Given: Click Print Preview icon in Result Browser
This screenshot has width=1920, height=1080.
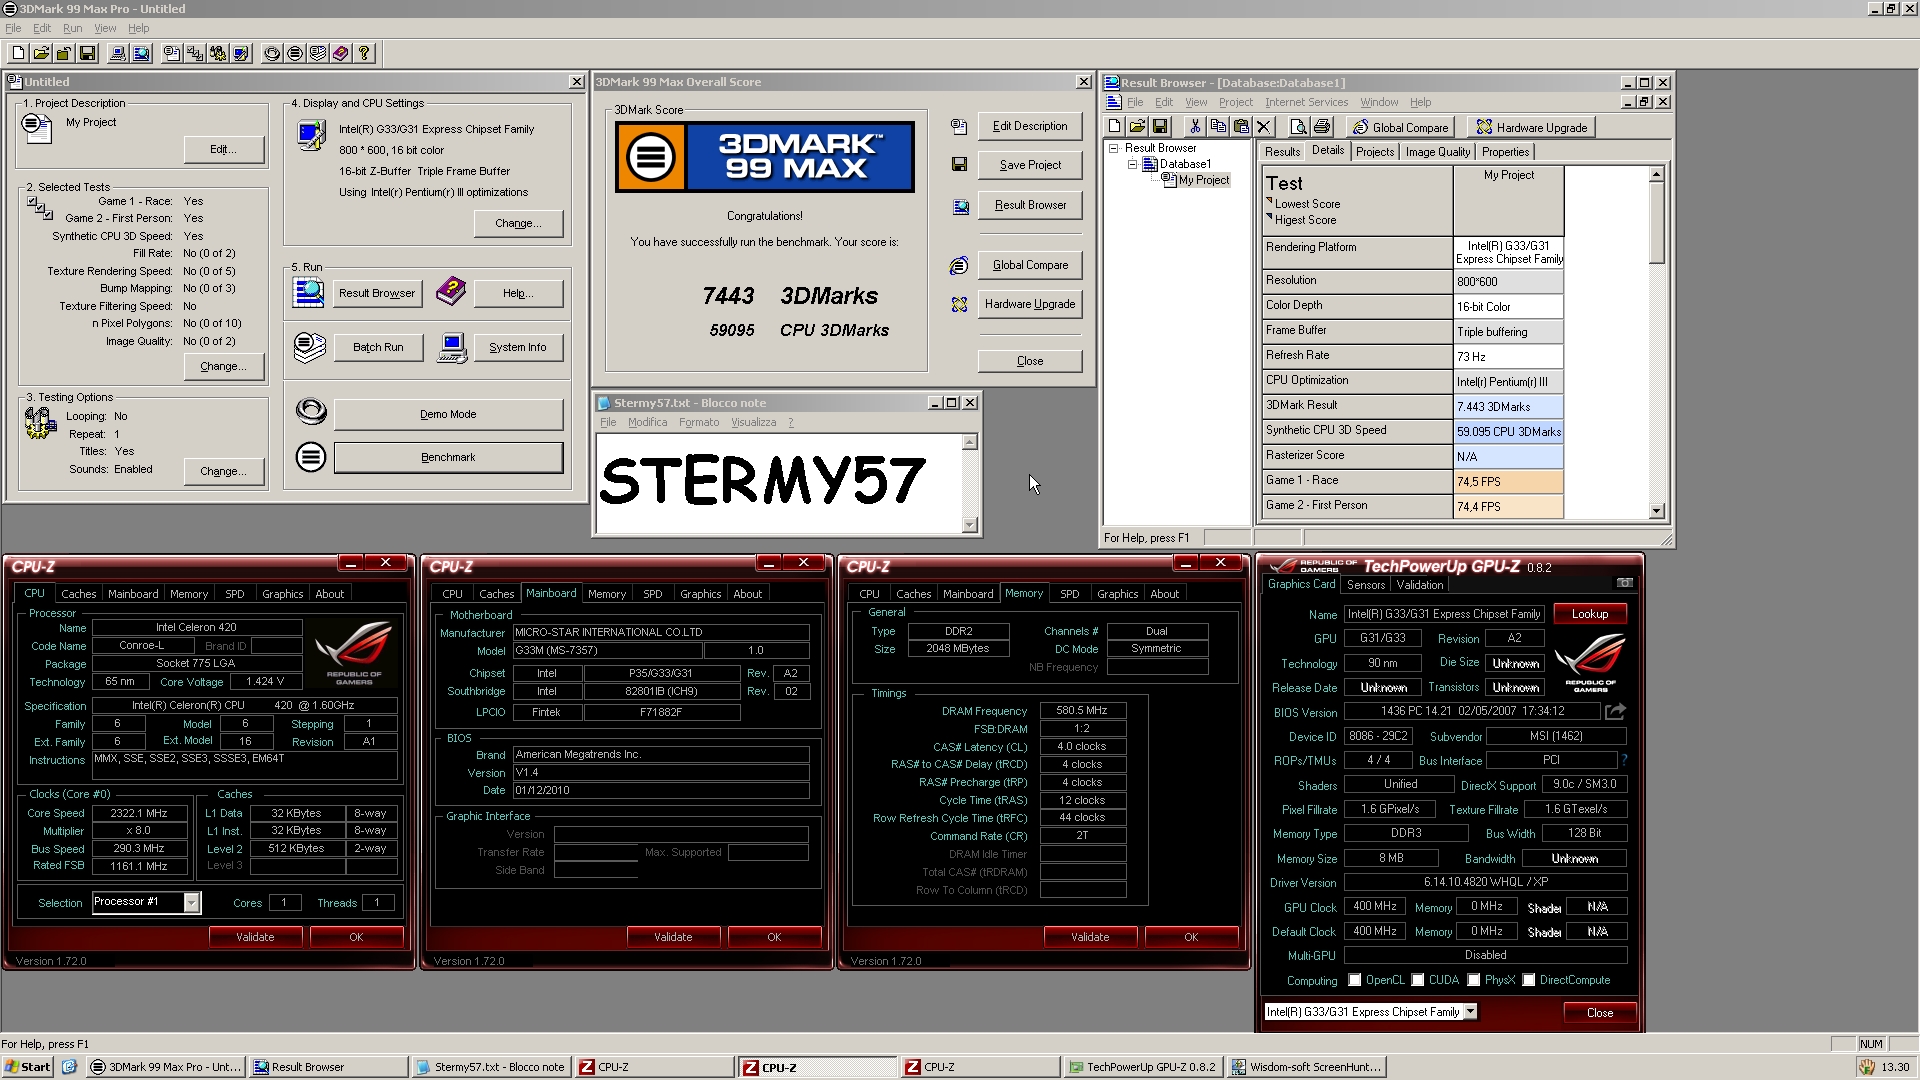Looking at the screenshot, I should (1298, 127).
